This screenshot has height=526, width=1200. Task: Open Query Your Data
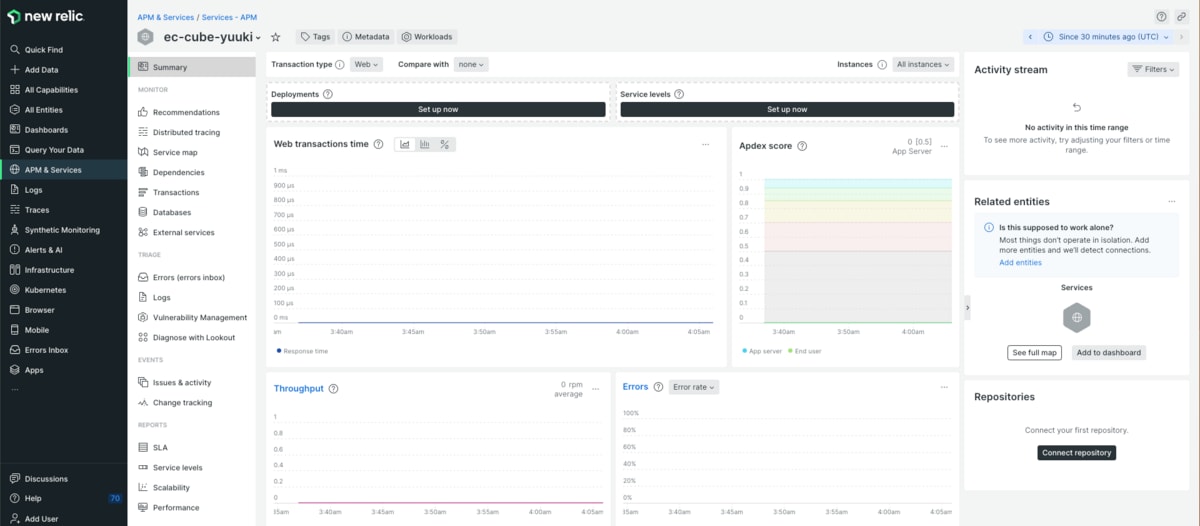click(54, 150)
